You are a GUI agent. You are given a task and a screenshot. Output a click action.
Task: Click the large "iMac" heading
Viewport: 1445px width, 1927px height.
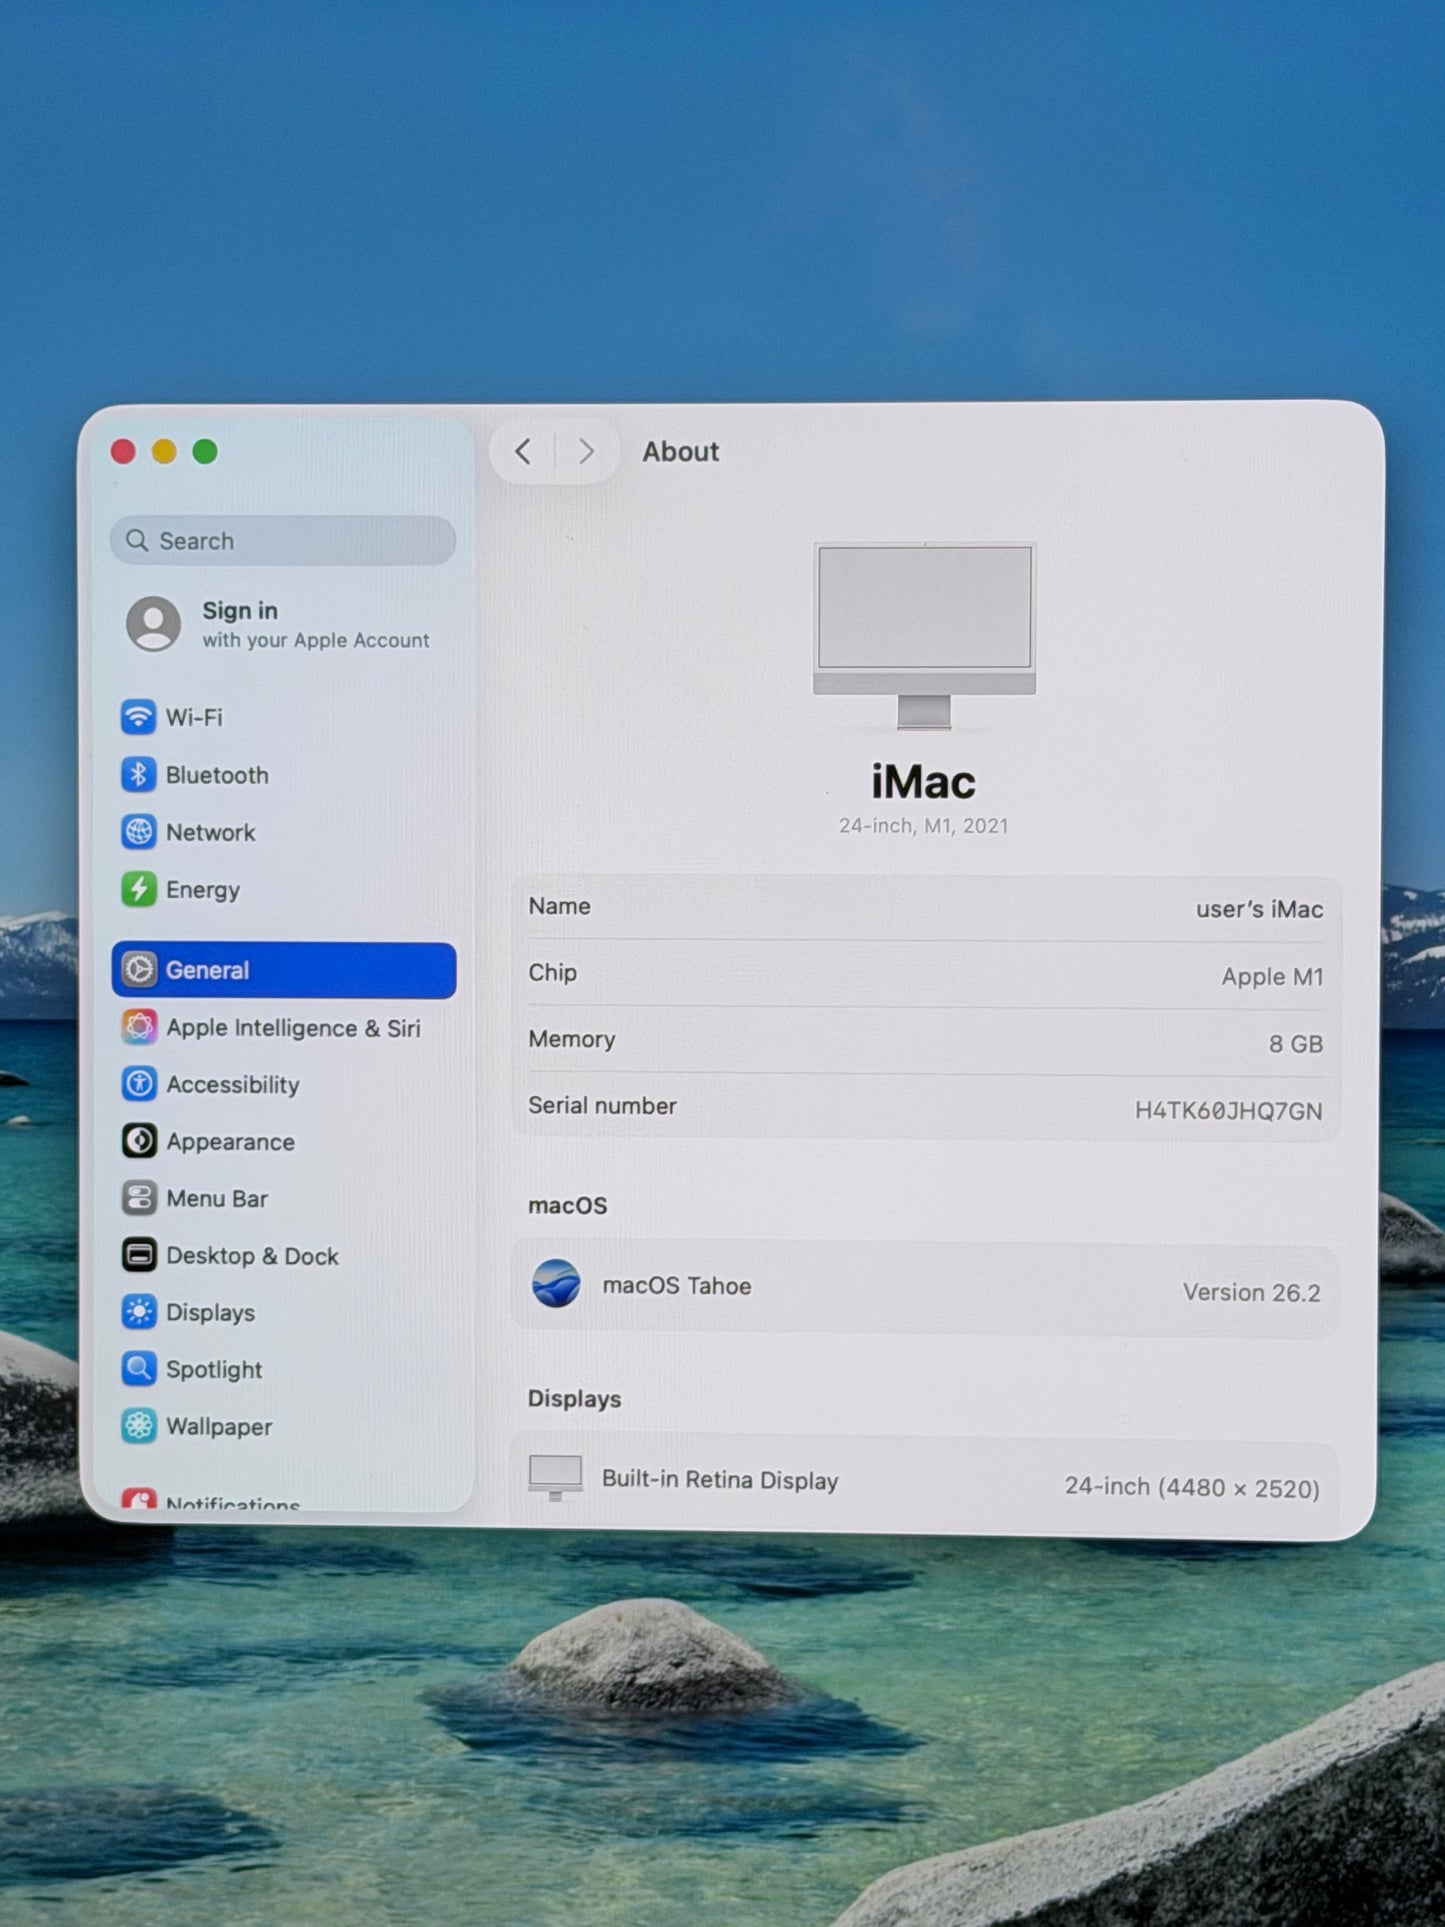coord(923,782)
